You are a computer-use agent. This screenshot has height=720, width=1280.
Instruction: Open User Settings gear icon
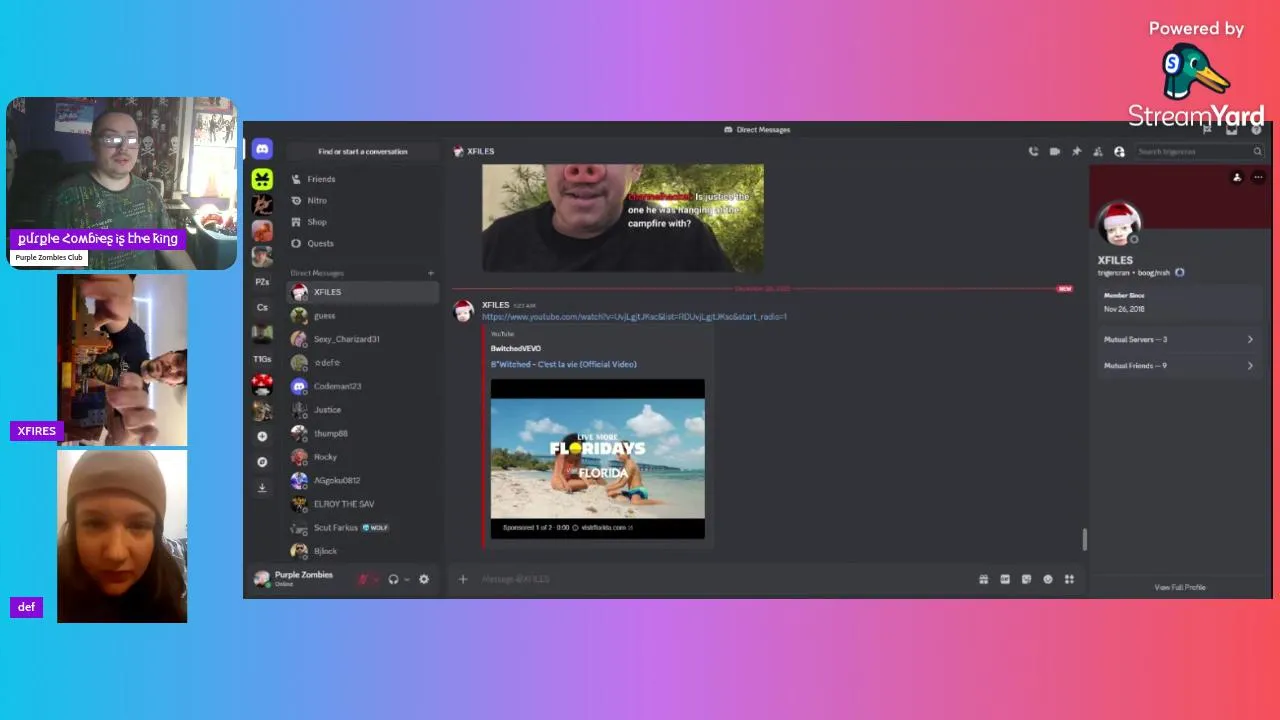click(x=424, y=579)
